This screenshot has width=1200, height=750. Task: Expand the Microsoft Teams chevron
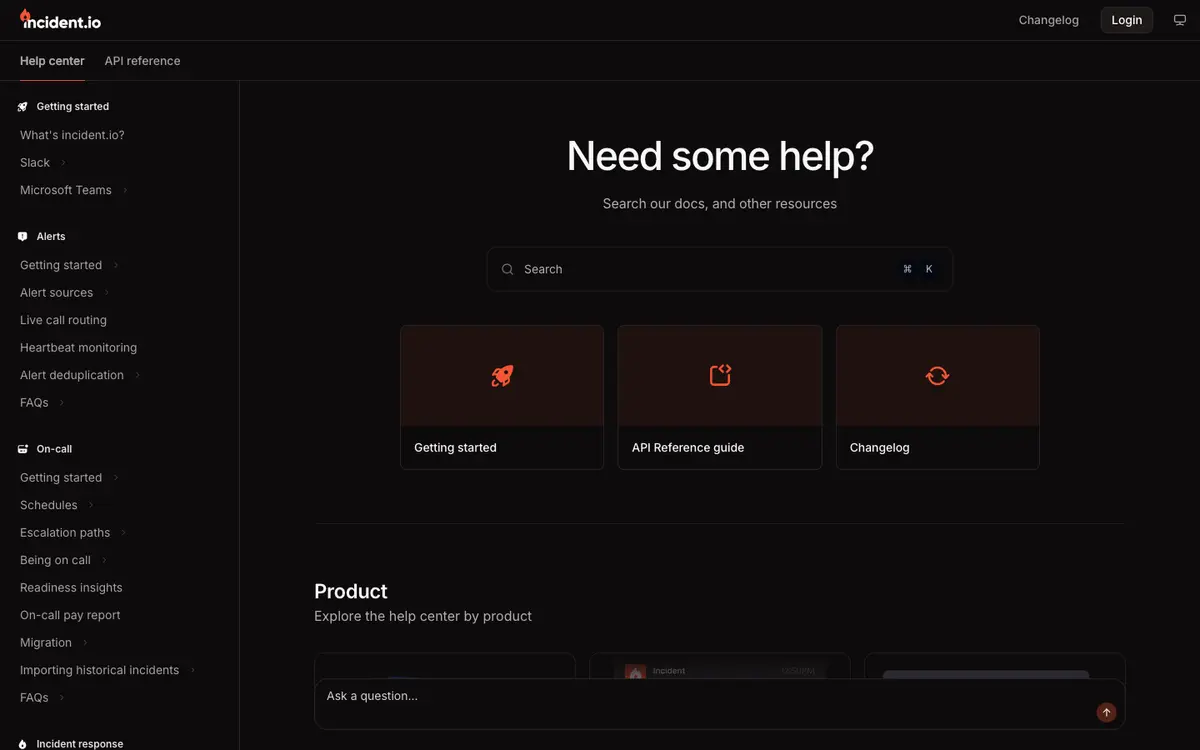pyautogui.click(x=125, y=190)
